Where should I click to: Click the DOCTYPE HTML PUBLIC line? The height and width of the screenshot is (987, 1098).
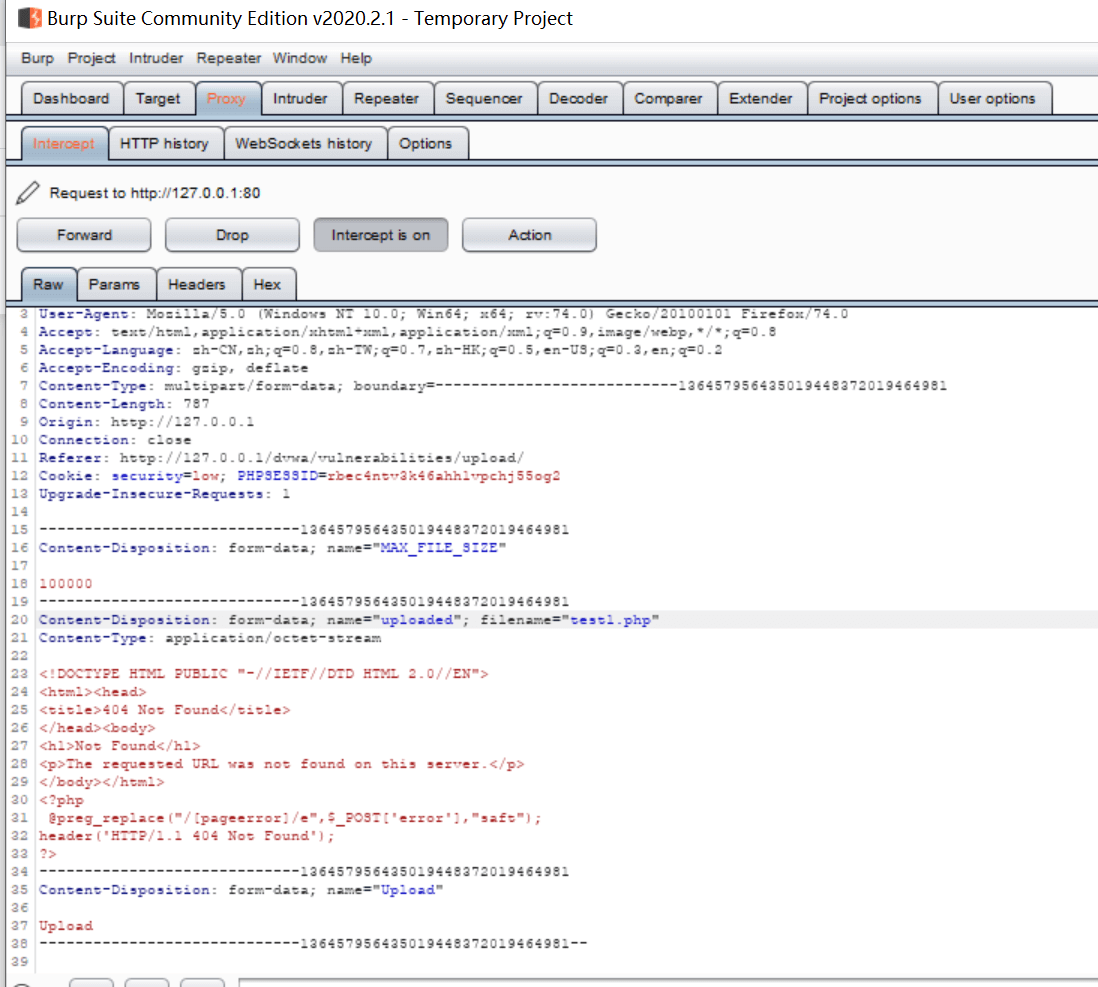264,674
